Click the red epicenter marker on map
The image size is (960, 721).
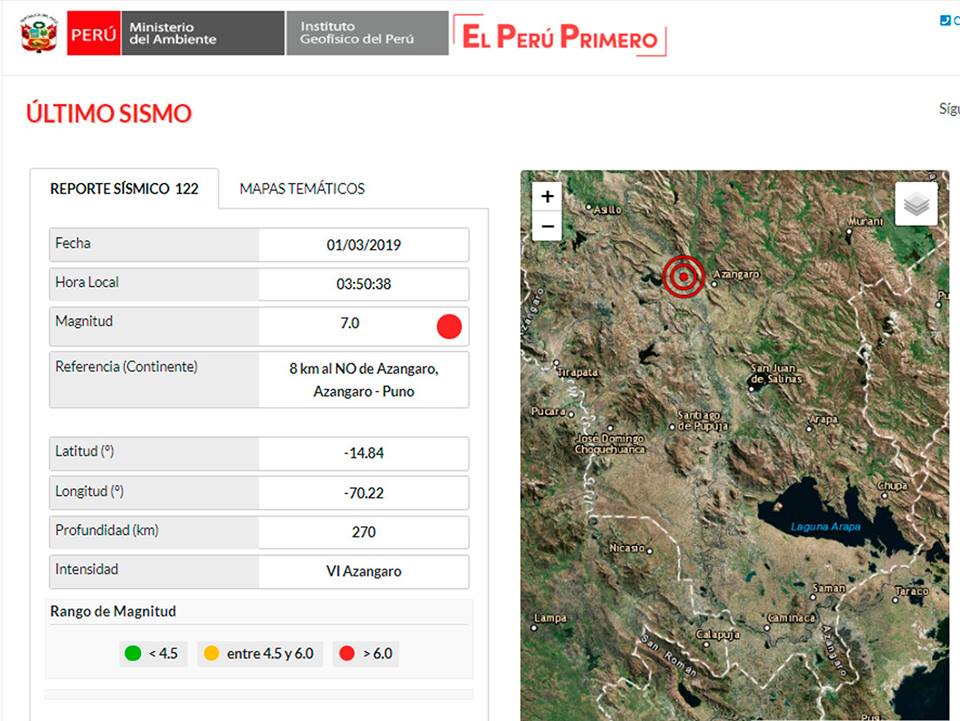[684, 275]
